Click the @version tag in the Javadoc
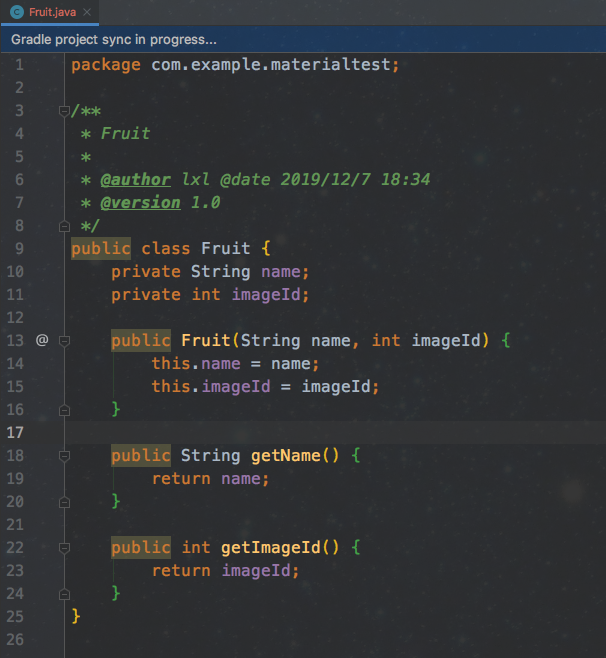 (x=141, y=203)
